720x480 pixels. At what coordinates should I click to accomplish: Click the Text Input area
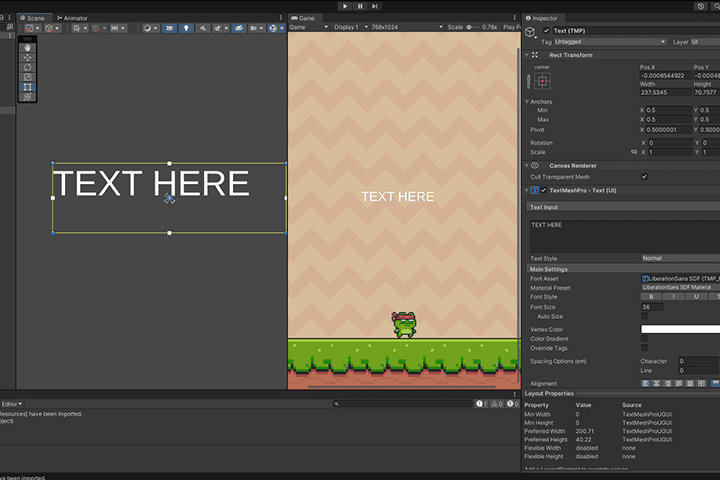(624, 236)
